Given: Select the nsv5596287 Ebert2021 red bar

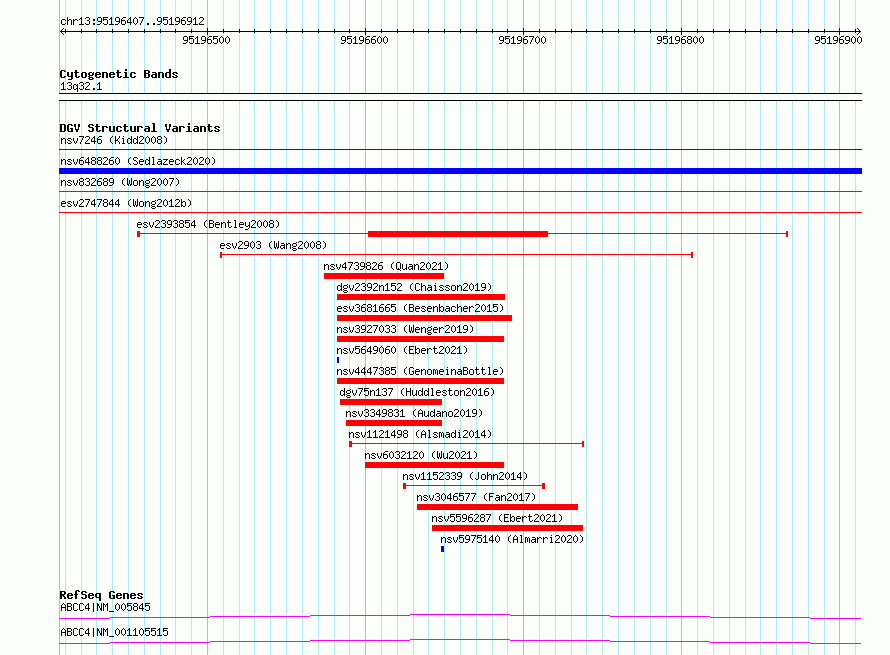Looking at the screenshot, I should click(x=507, y=528).
